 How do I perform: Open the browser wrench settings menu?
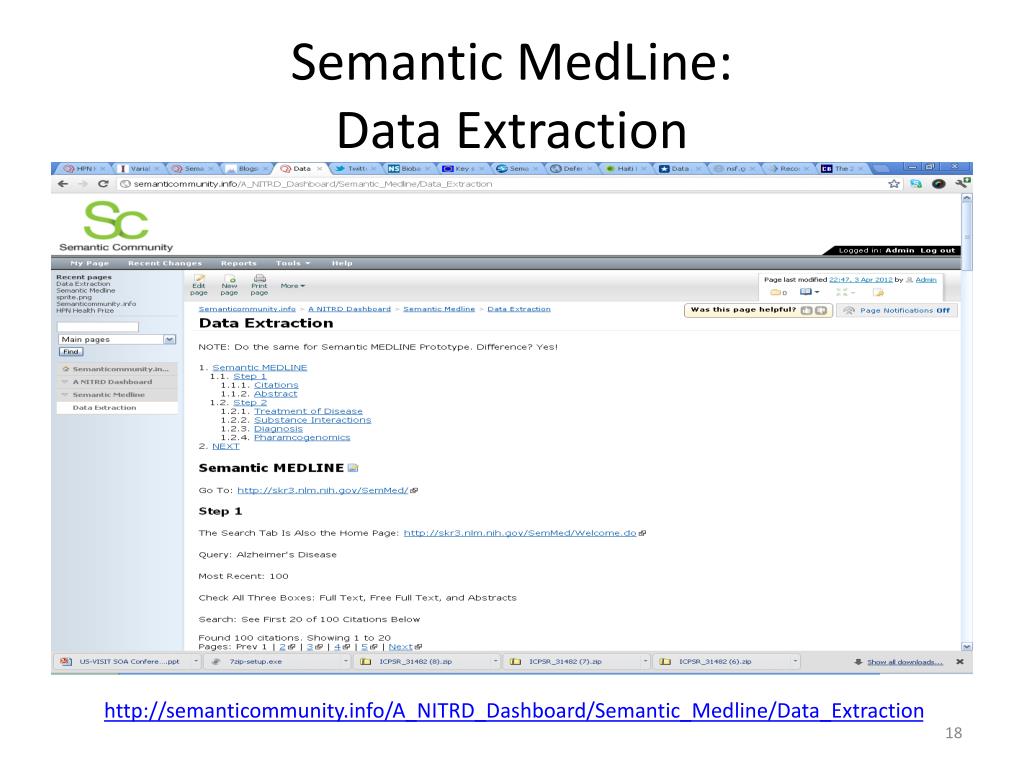[963, 184]
